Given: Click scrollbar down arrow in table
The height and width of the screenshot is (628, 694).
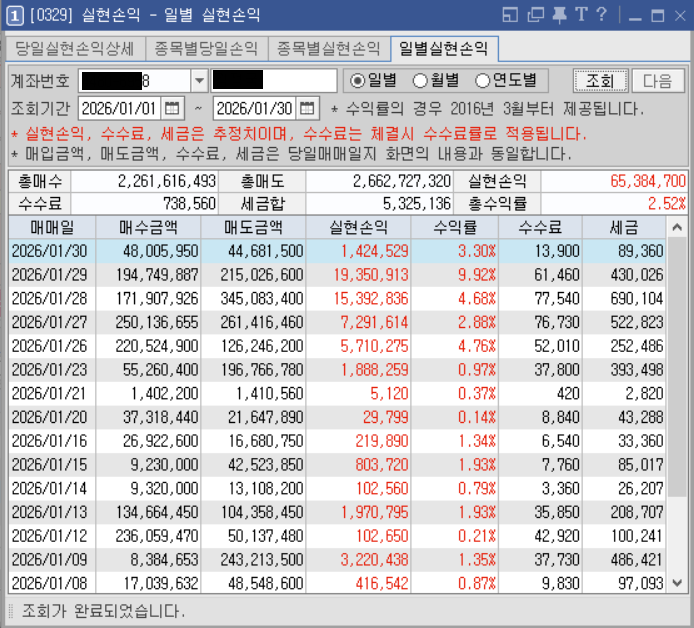Looking at the screenshot, I should point(676,583).
